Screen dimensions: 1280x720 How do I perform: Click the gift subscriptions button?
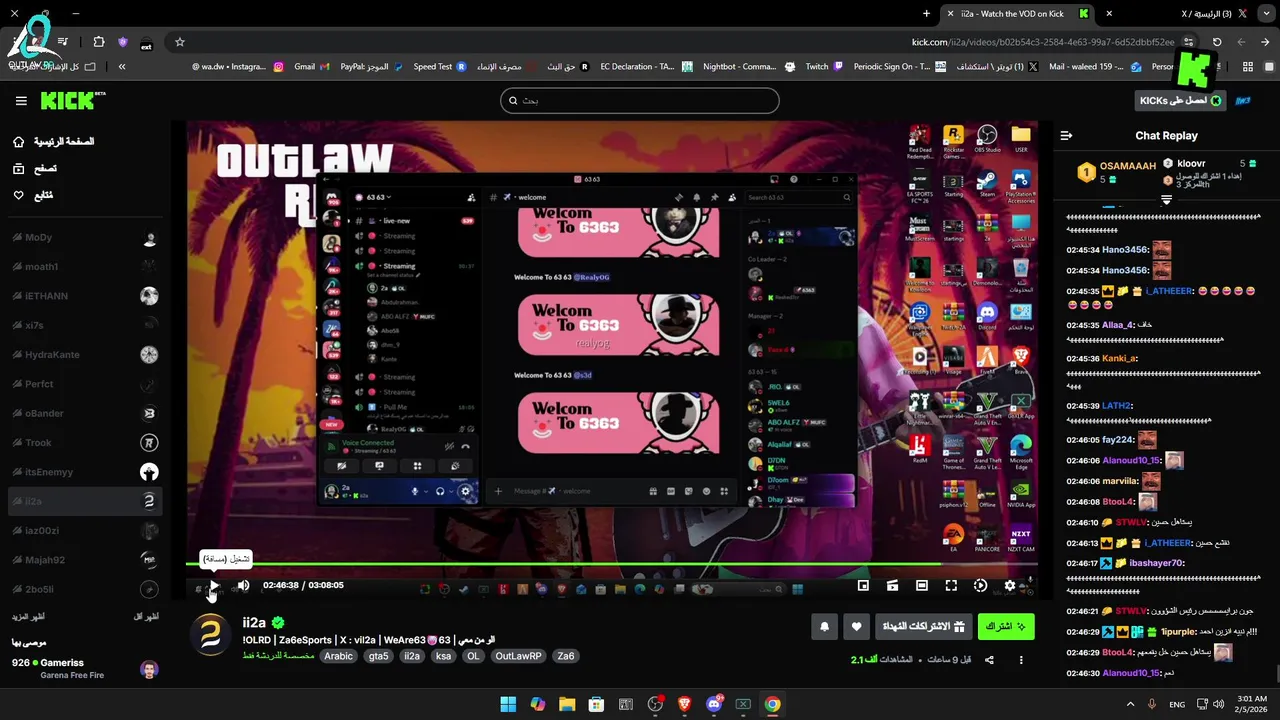click(925, 627)
